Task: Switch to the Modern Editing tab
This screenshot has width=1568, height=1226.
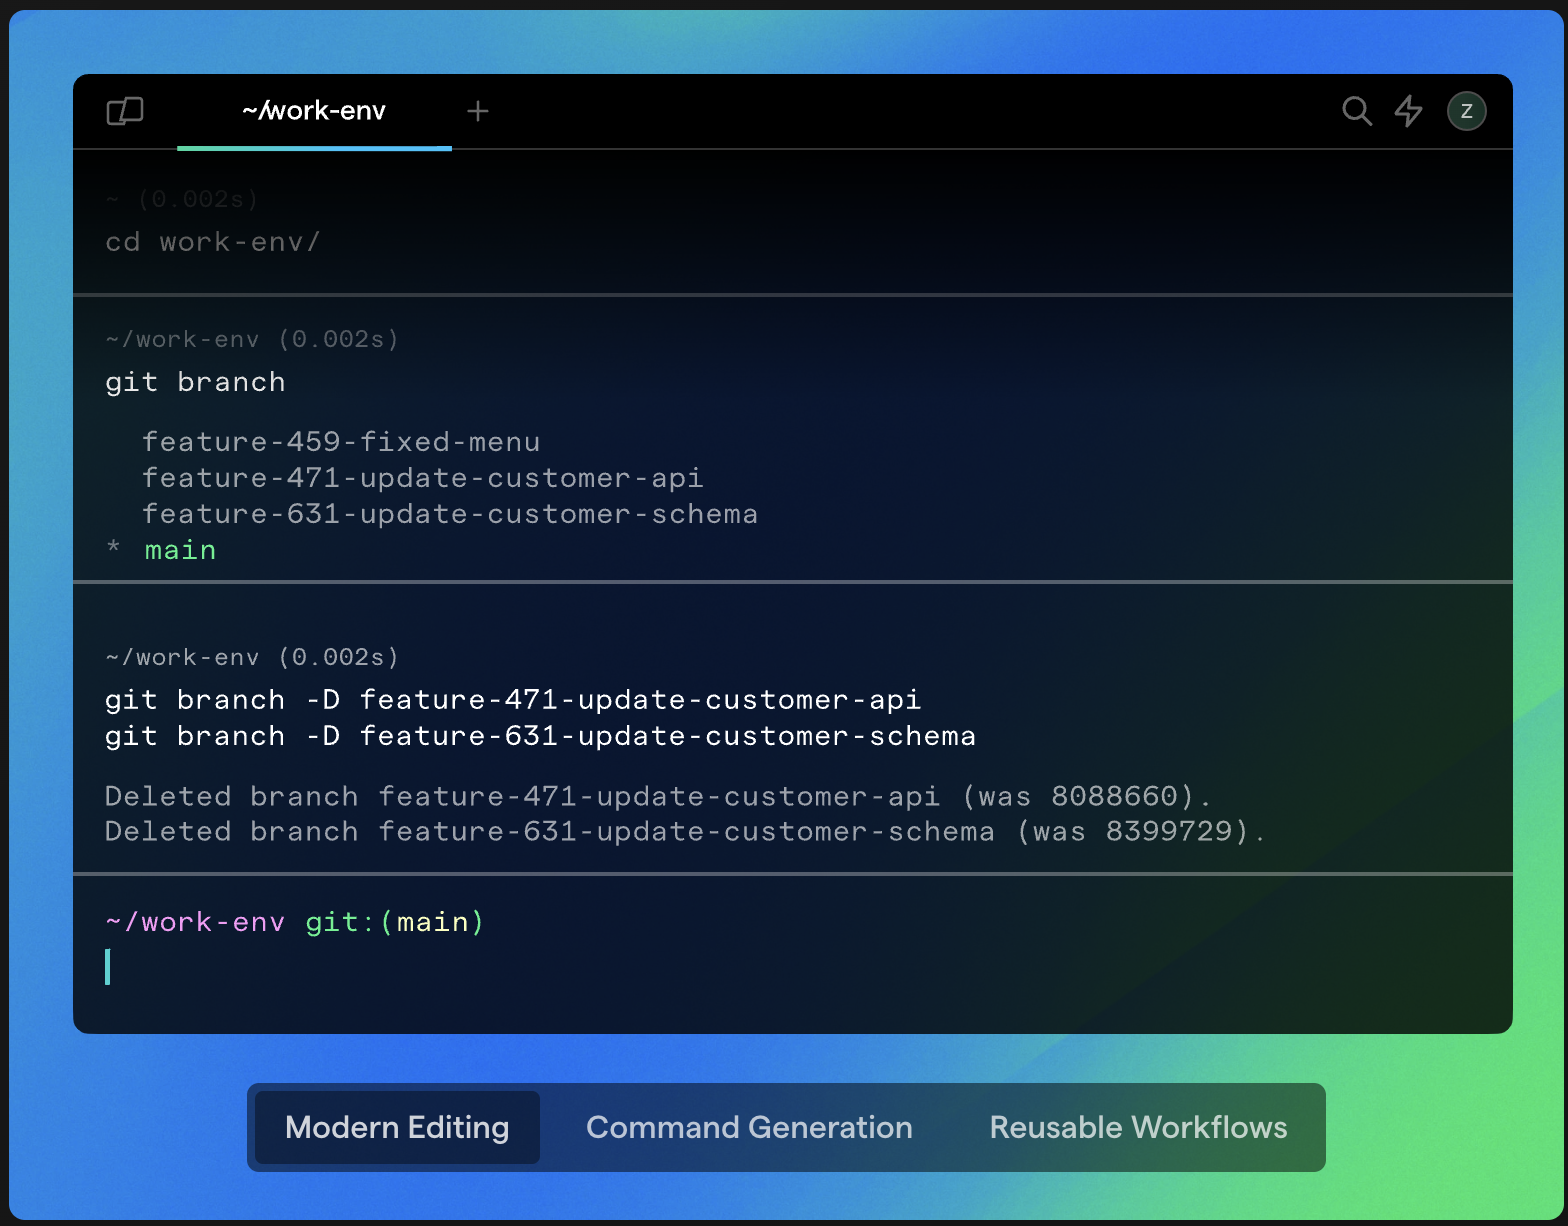Action: pos(397,1127)
